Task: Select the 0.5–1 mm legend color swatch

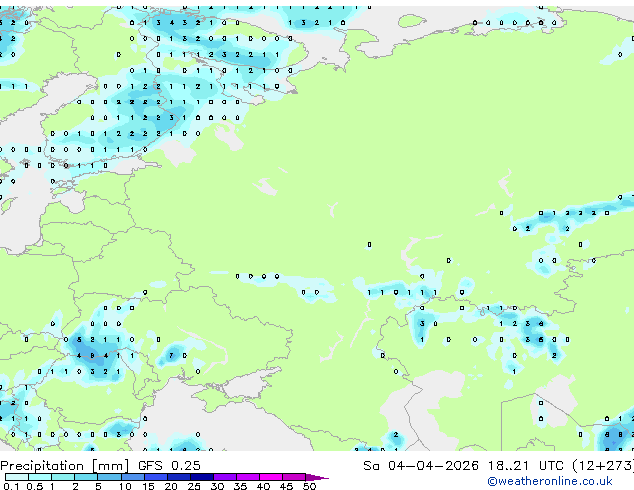Action: point(40,477)
